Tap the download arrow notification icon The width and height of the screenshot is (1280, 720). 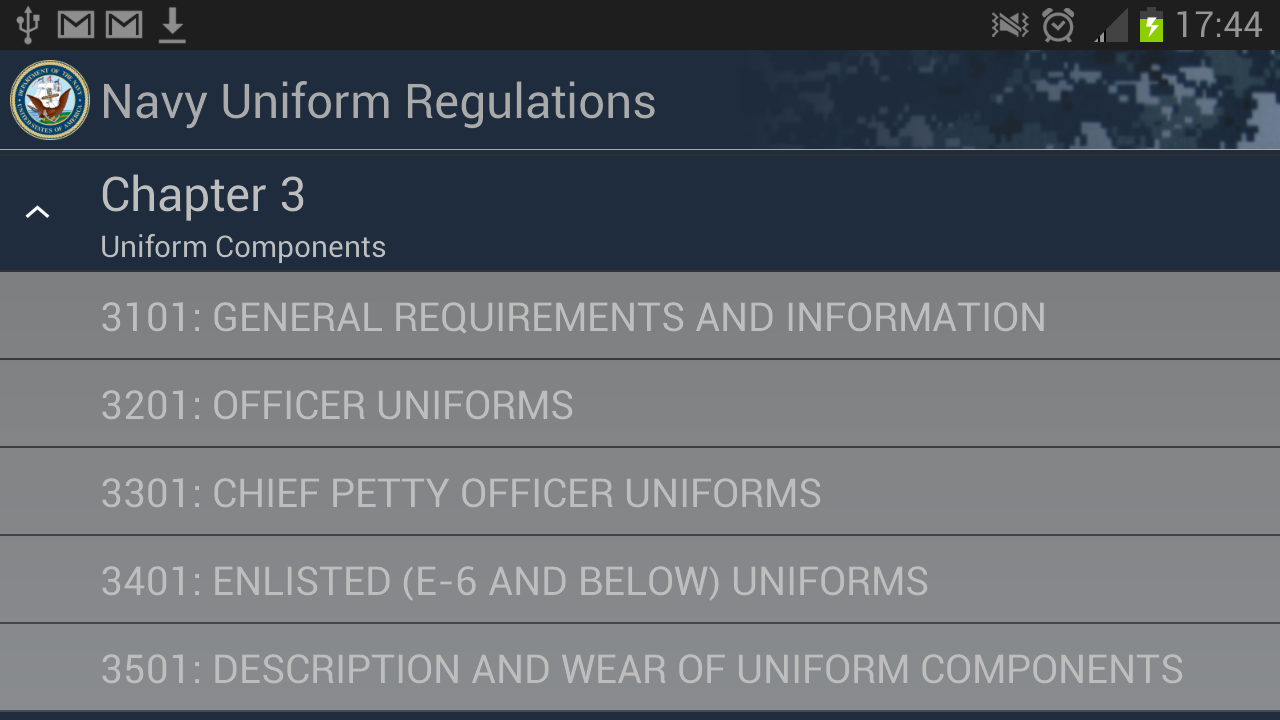[173, 24]
